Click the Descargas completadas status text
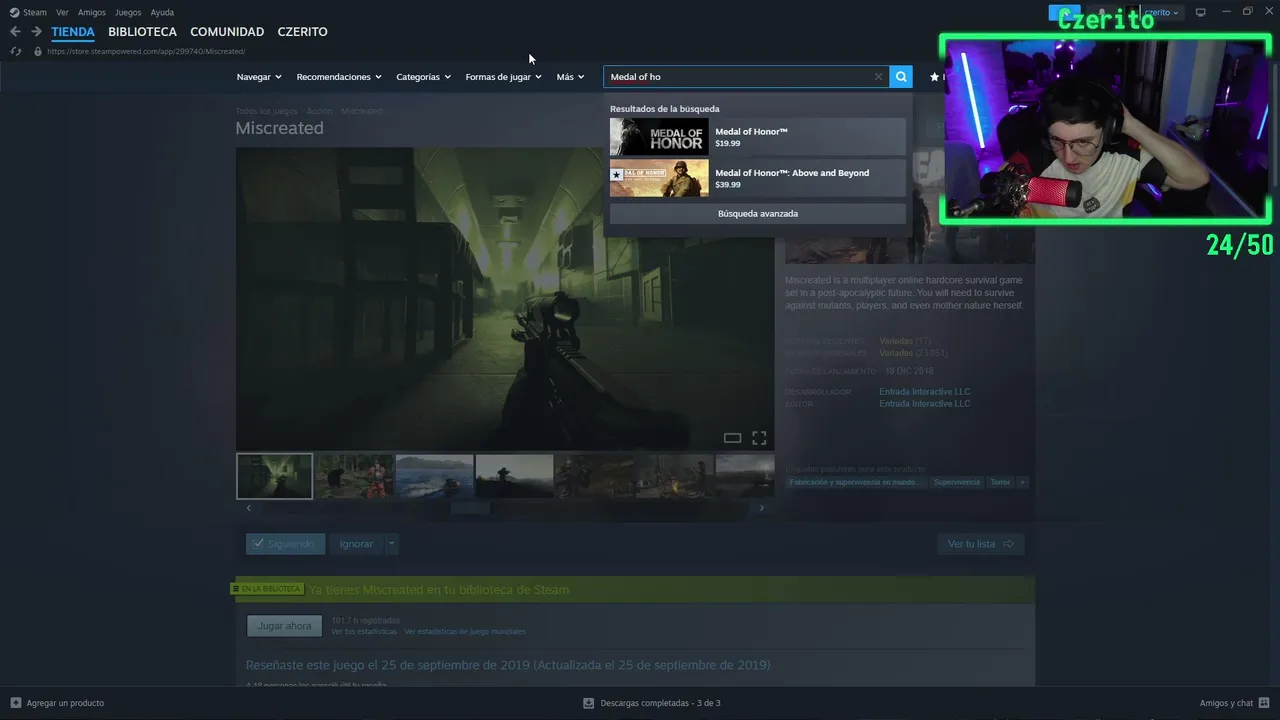The image size is (1280, 720). point(660,703)
